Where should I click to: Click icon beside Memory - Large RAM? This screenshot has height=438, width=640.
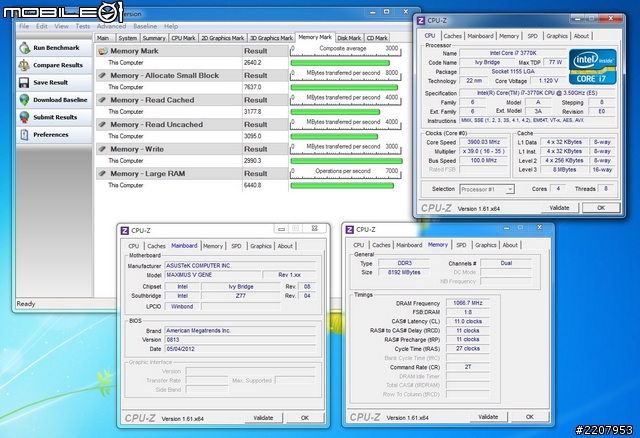pyautogui.click(x=103, y=173)
